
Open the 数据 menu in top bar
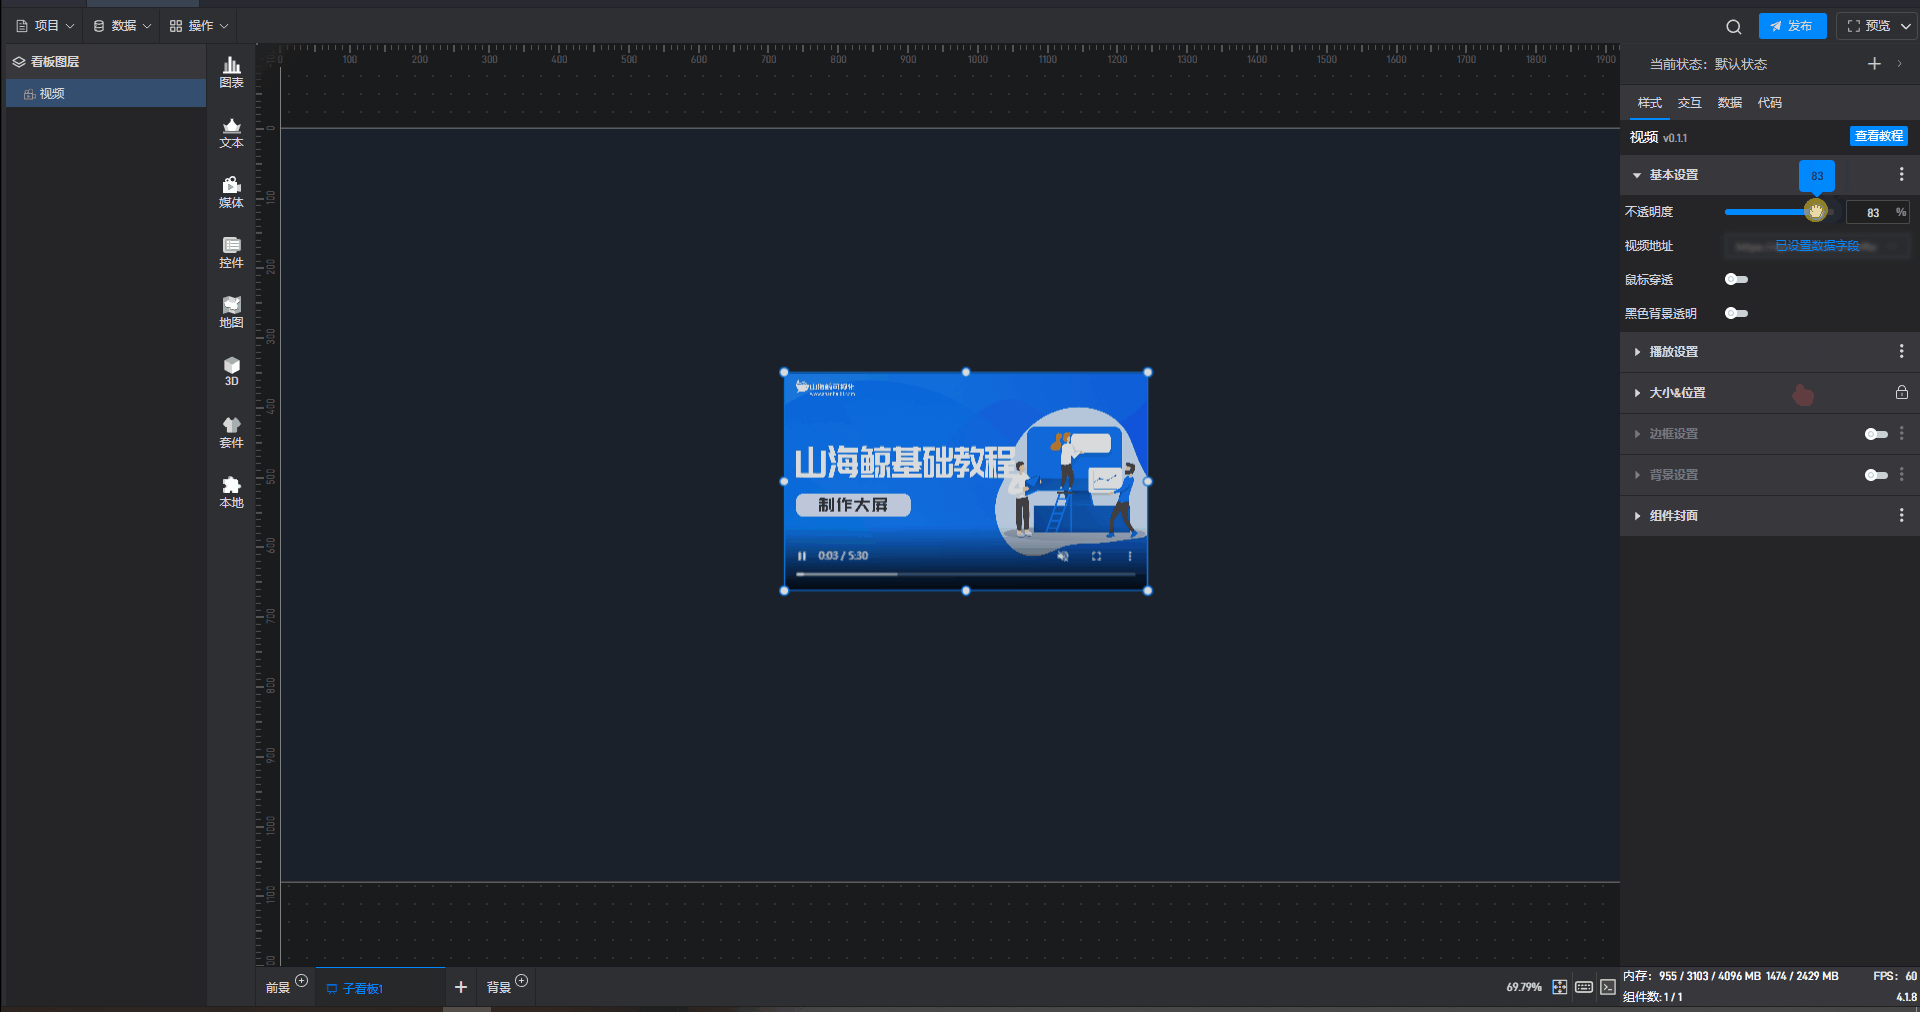point(122,26)
